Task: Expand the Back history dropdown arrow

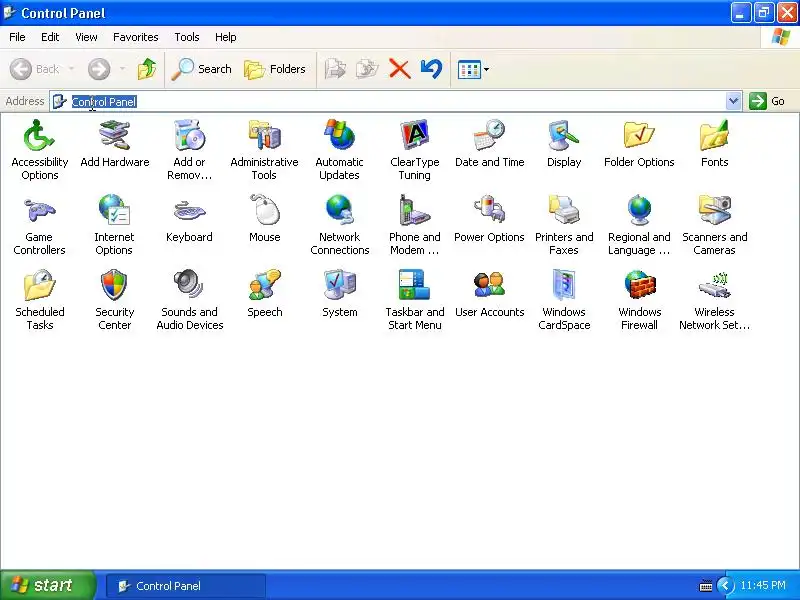Action: point(71,69)
